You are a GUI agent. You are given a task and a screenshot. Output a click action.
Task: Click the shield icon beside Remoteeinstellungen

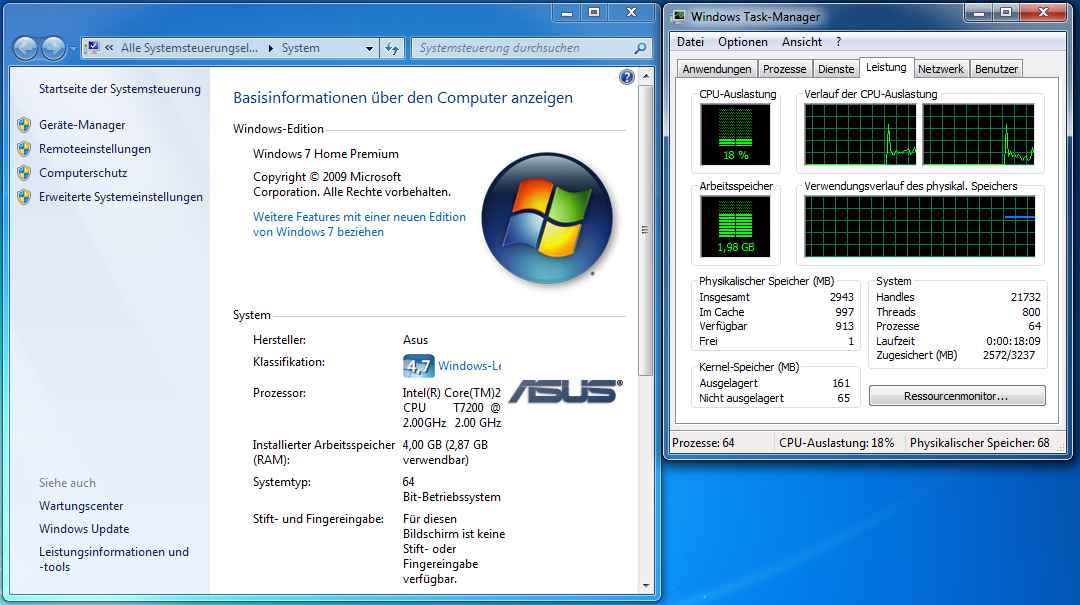point(24,149)
